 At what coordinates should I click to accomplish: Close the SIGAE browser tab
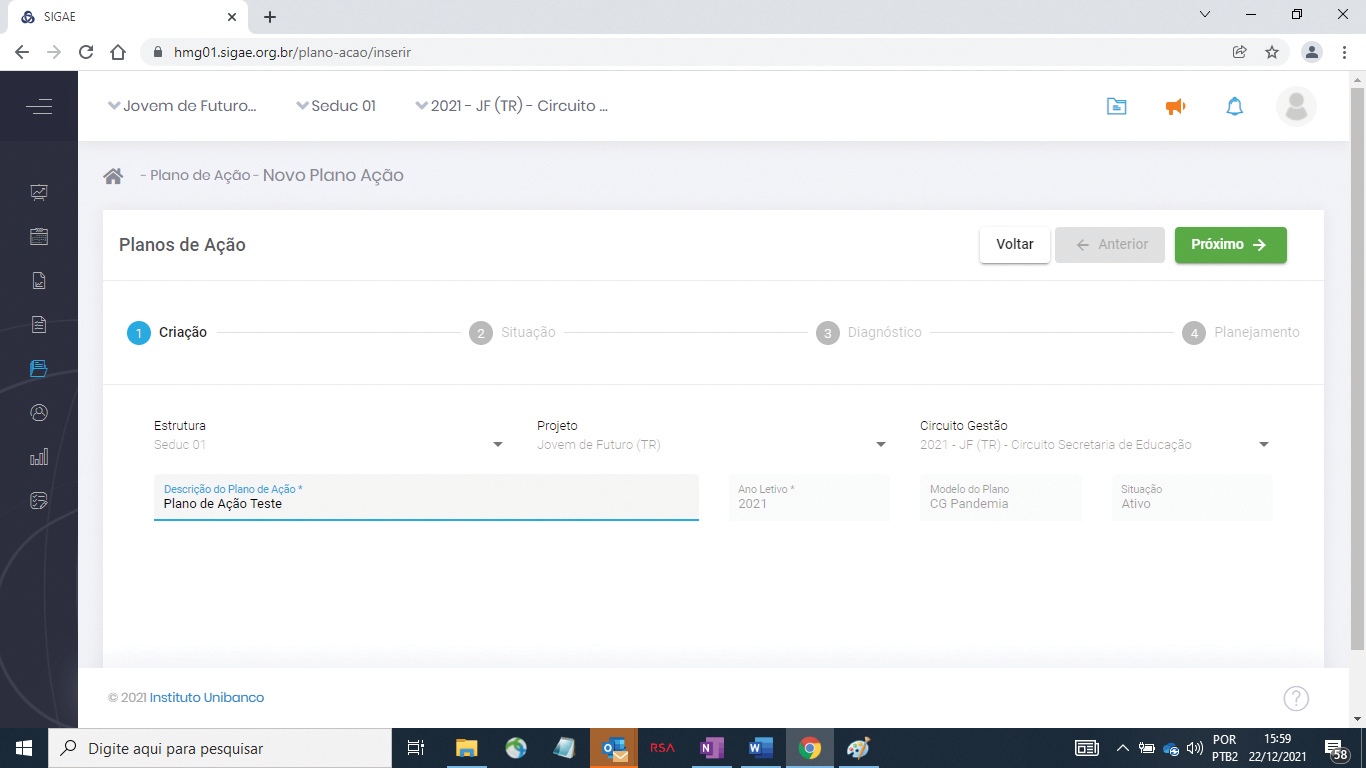point(231,17)
